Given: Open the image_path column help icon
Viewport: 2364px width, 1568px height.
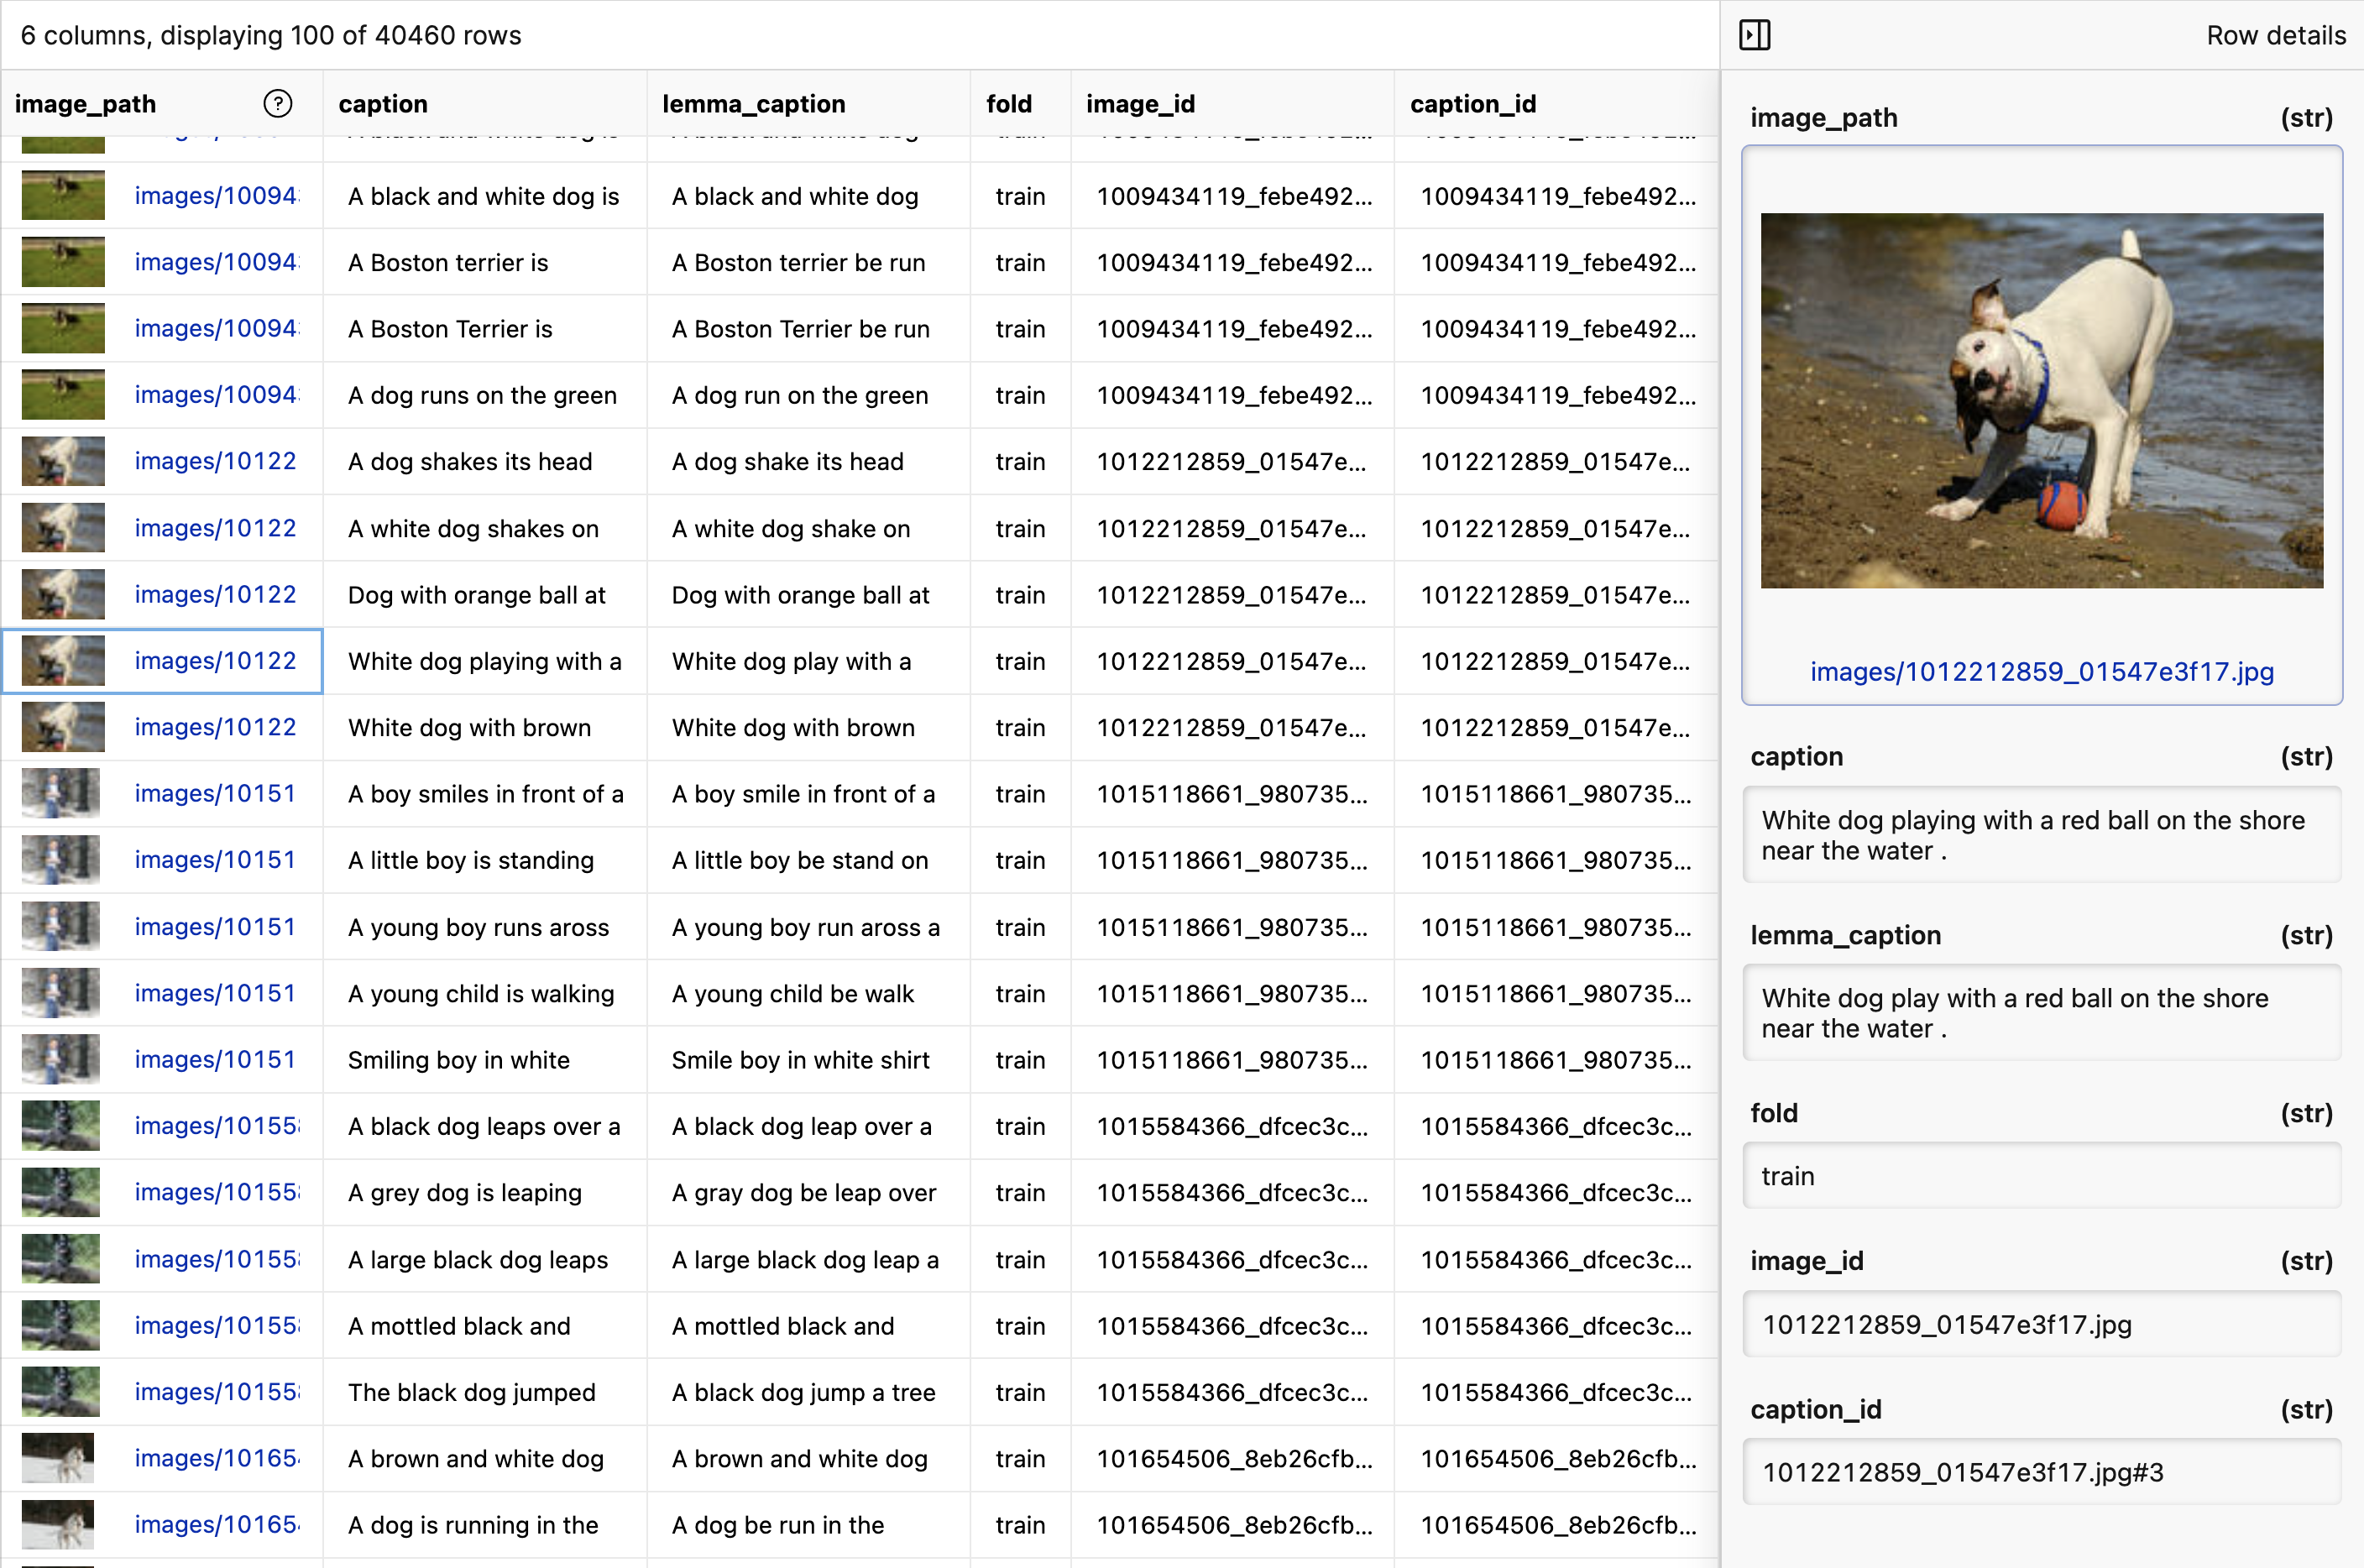Looking at the screenshot, I should (x=277, y=103).
